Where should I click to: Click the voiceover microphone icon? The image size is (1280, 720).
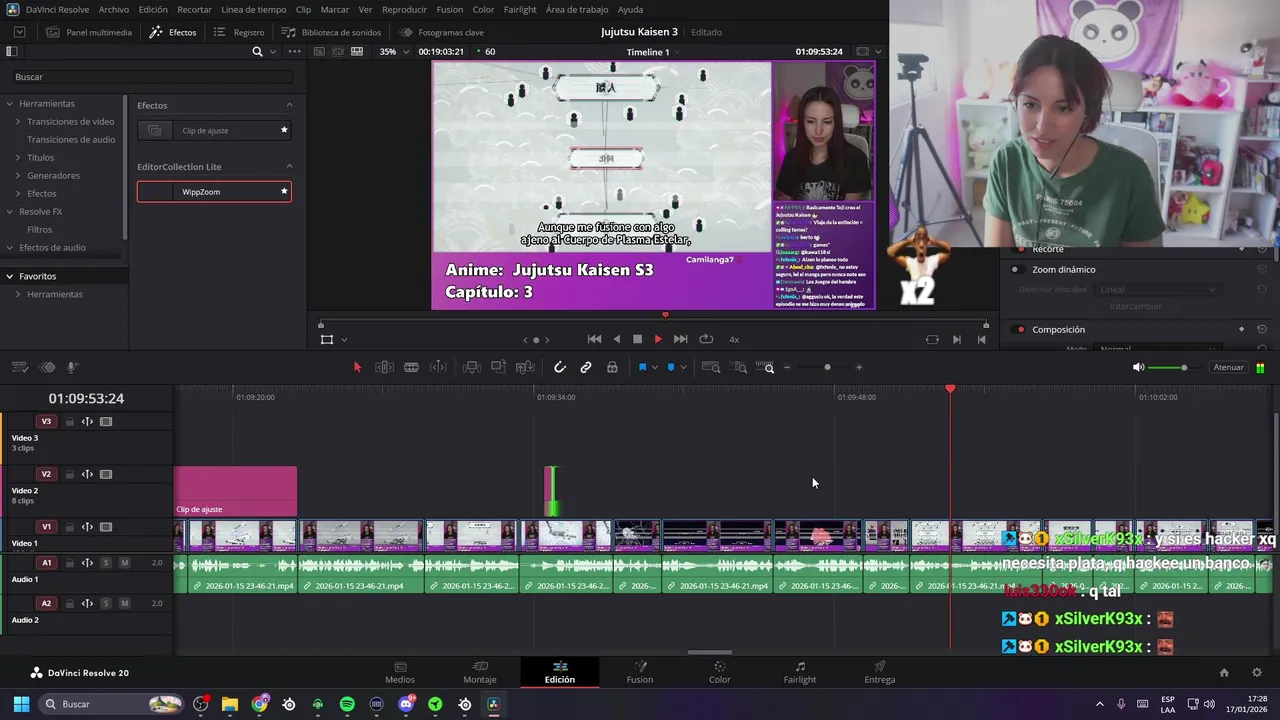click(72, 367)
